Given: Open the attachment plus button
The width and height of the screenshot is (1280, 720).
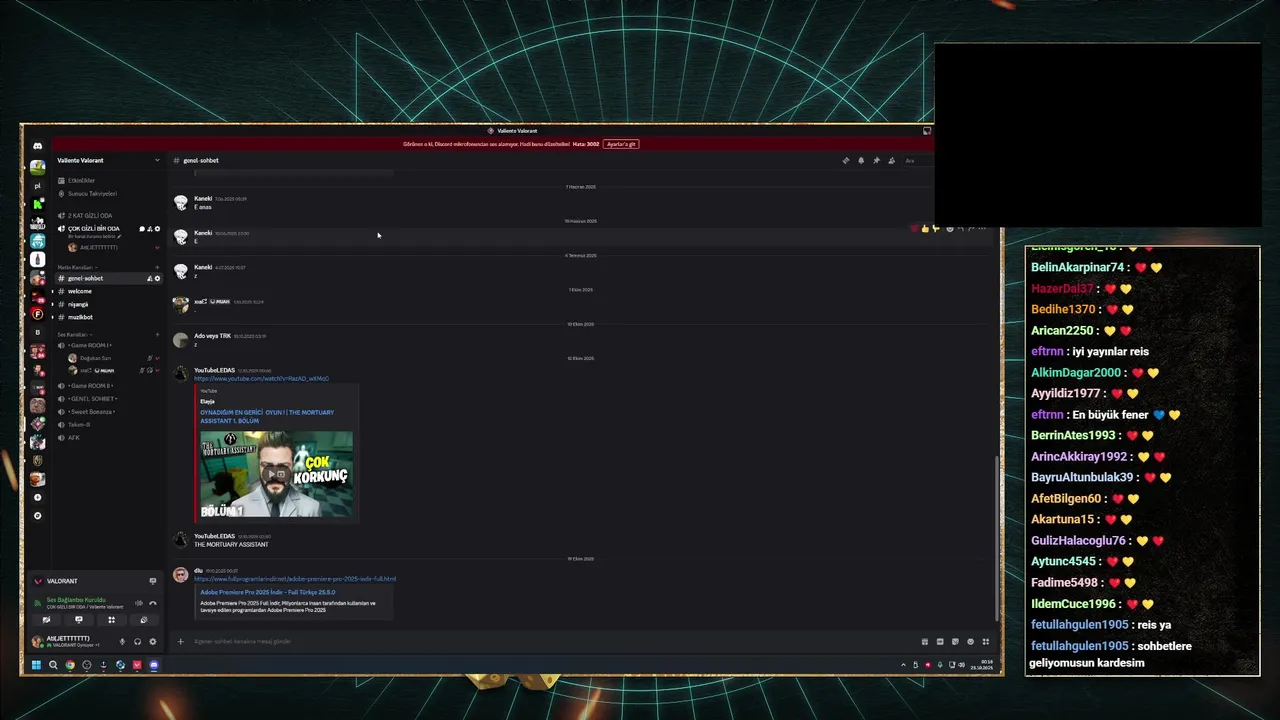Looking at the screenshot, I should (181, 641).
